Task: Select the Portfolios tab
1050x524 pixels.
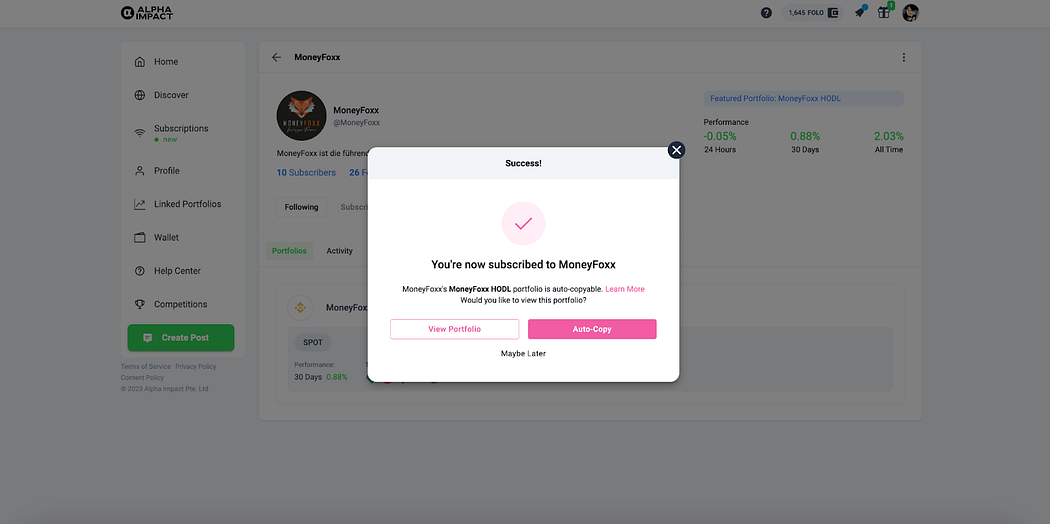Action: tap(289, 251)
